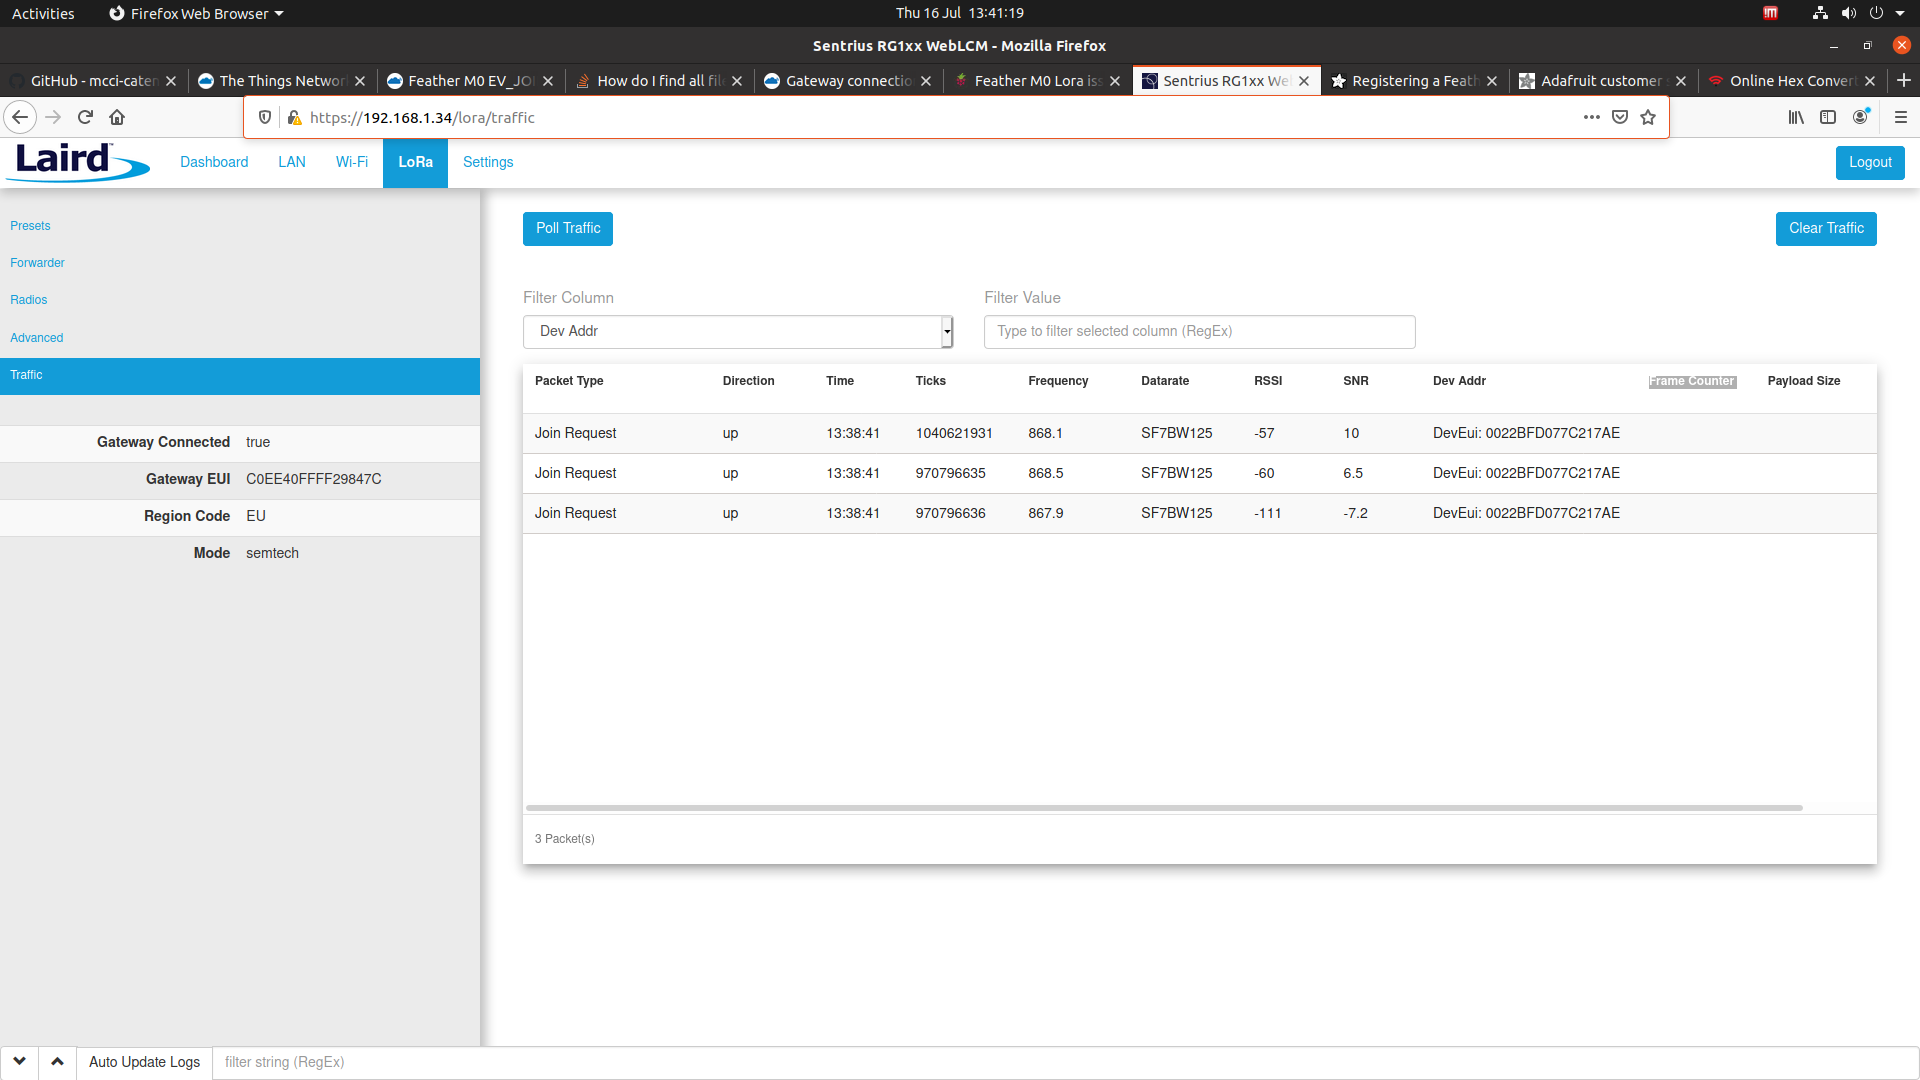Open the Firefox Web Browser app menu

click(x=196, y=13)
